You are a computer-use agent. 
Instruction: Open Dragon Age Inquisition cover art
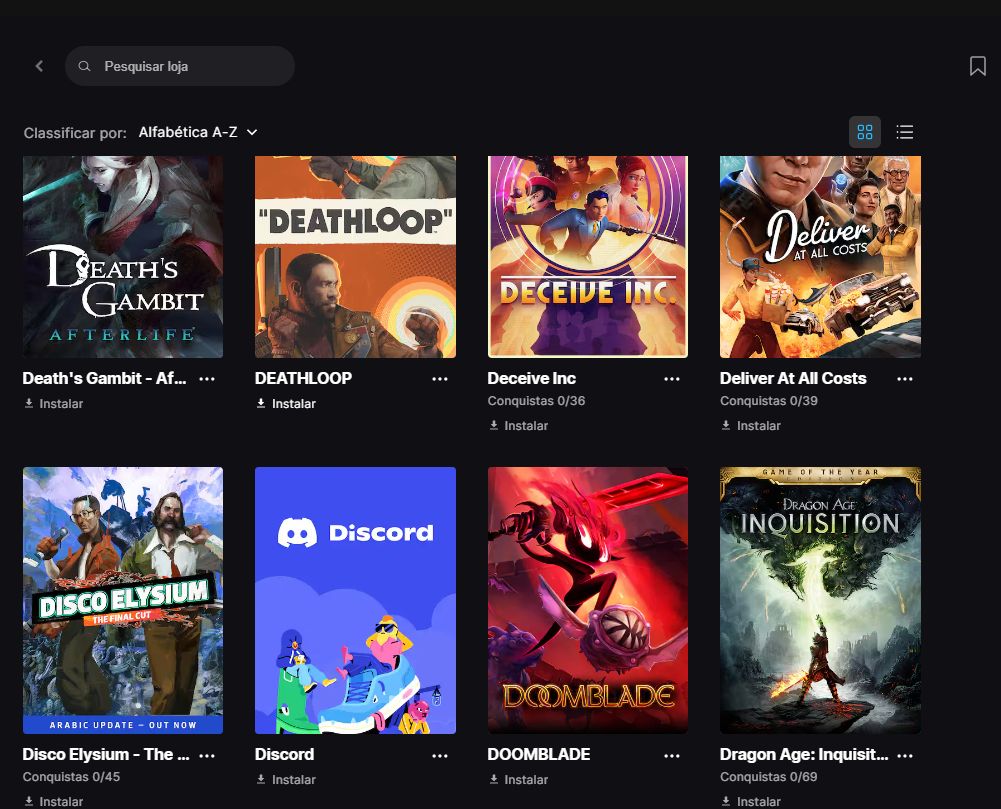coord(820,600)
